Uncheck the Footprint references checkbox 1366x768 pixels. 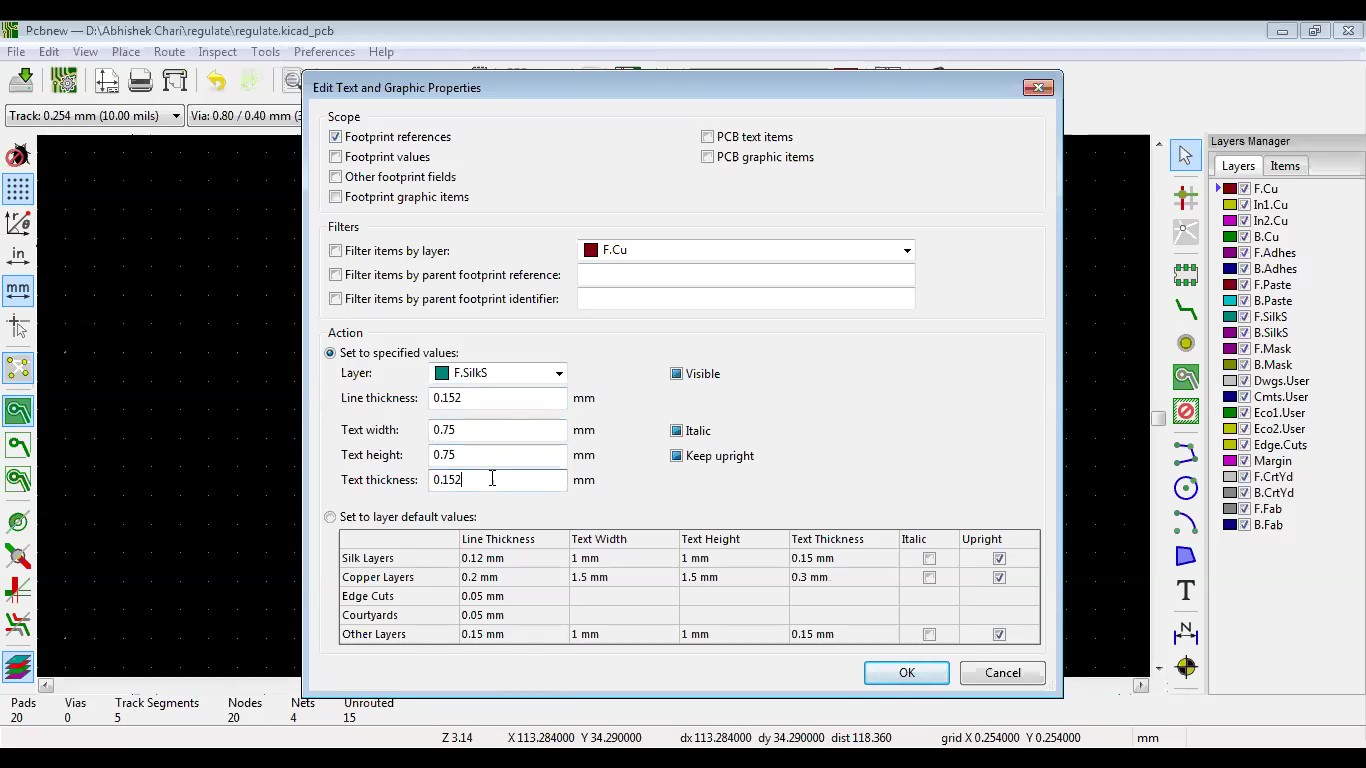point(335,136)
